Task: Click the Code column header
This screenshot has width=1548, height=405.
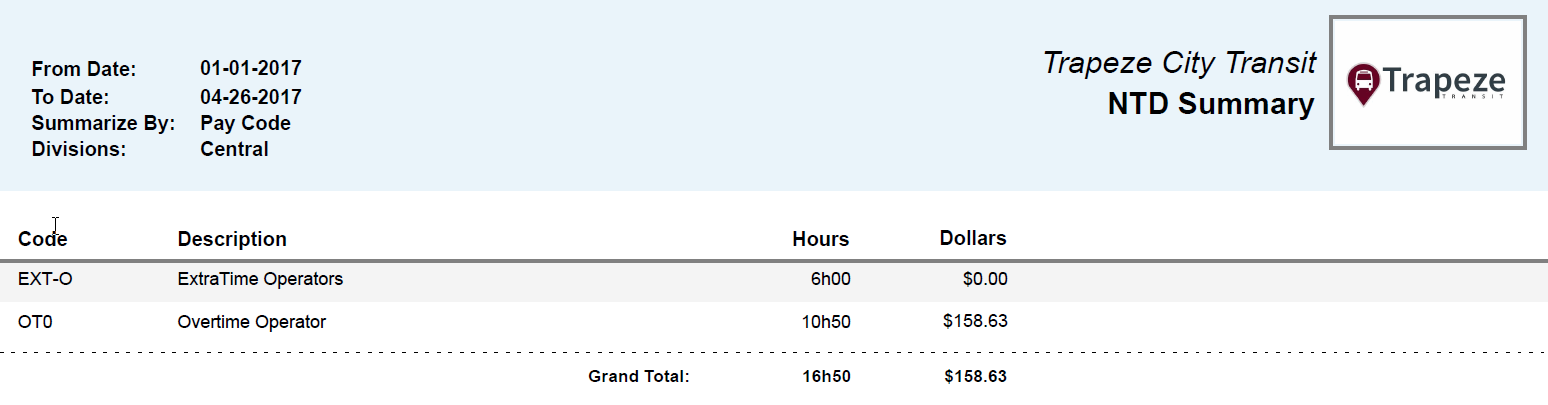Action: (x=42, y=239)
